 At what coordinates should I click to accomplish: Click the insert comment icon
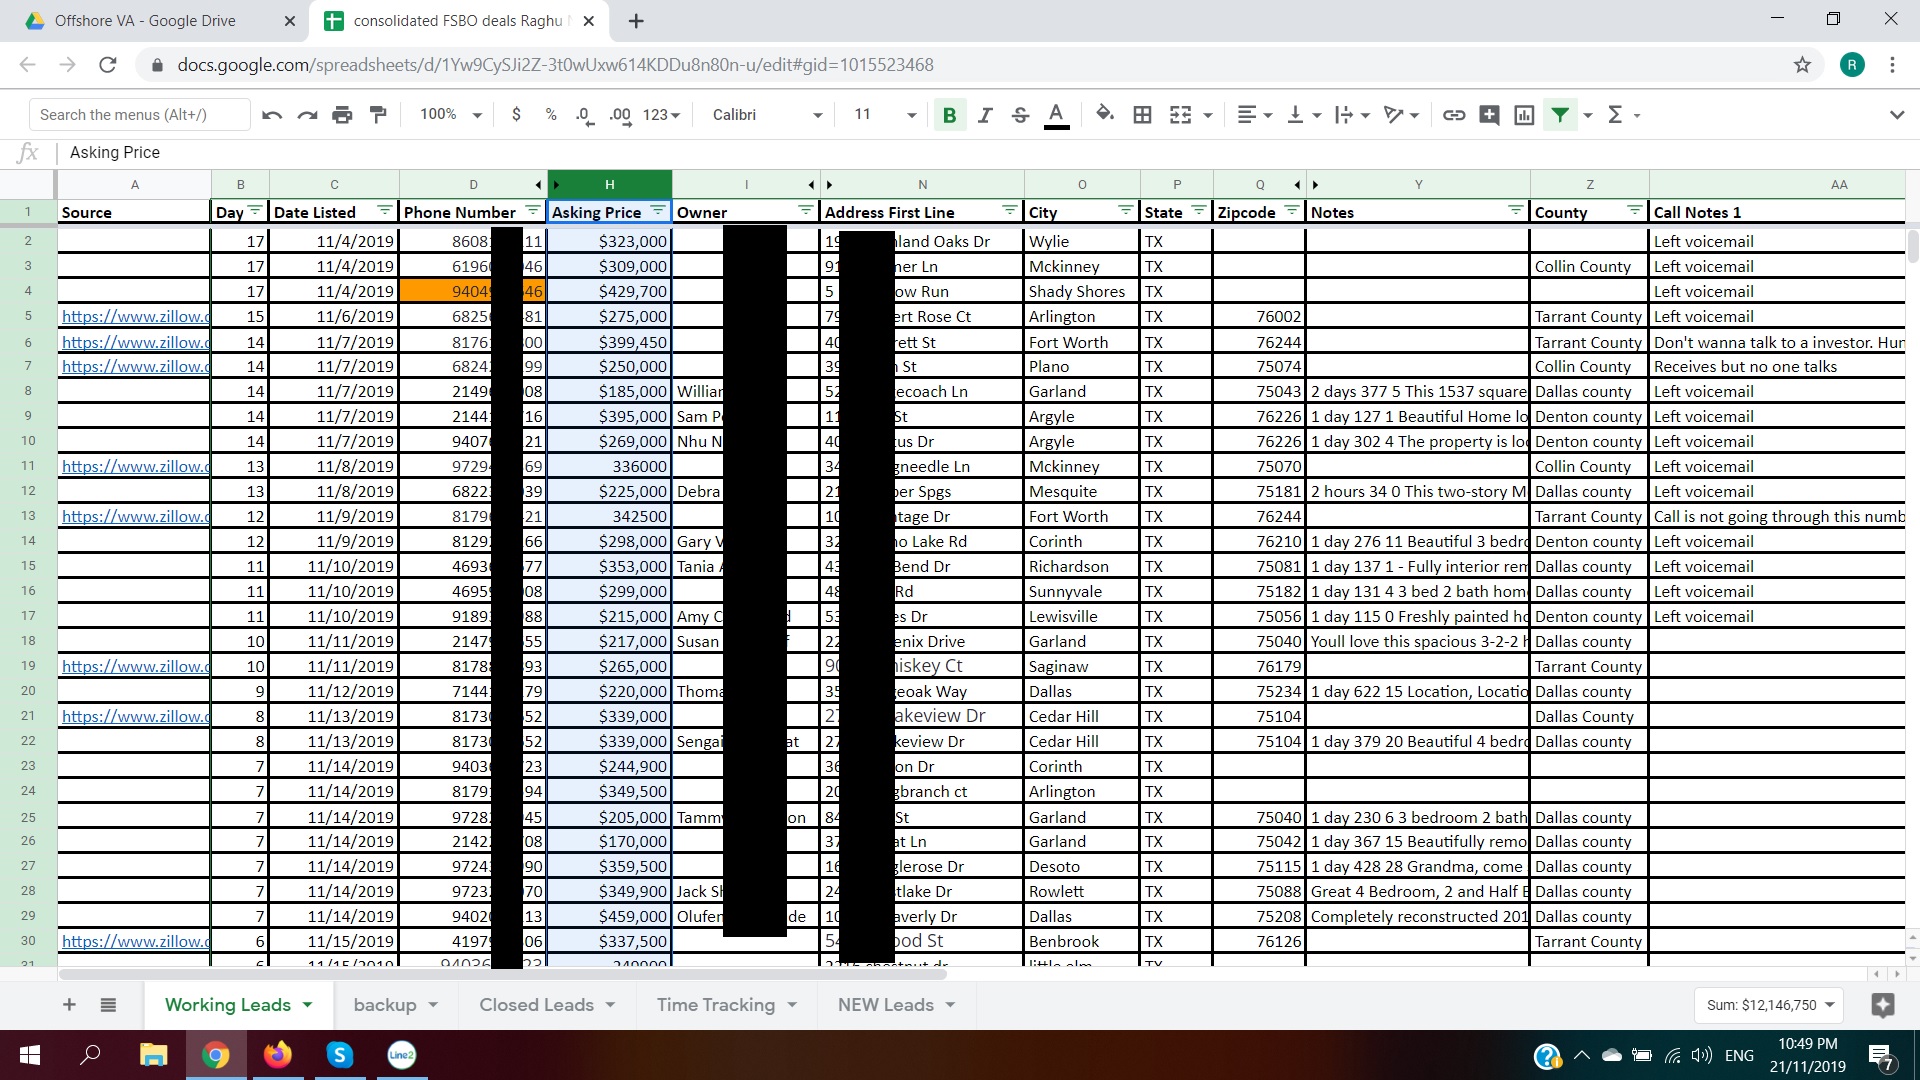(1489, 115)
